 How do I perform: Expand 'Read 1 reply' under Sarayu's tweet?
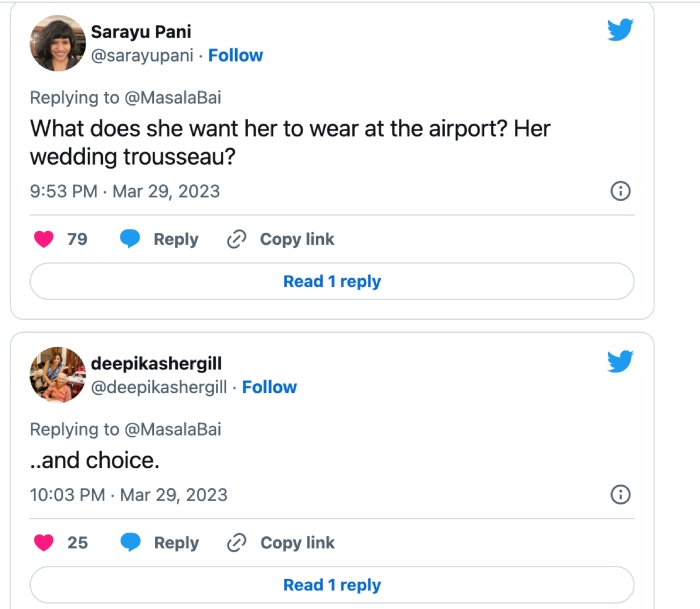pos(332,282)
